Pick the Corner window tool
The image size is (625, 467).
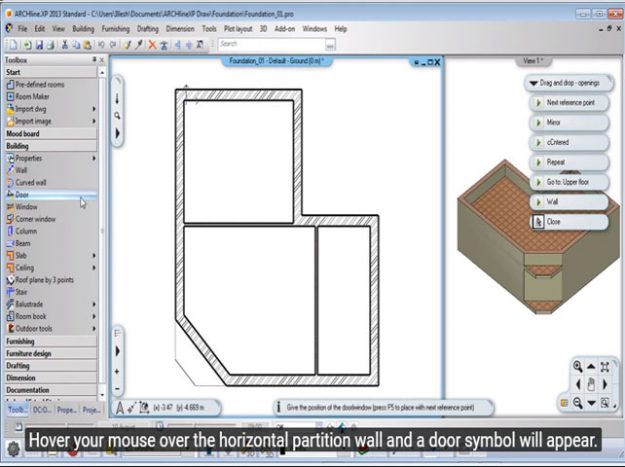pyautogui.click(x=35, y=218)
